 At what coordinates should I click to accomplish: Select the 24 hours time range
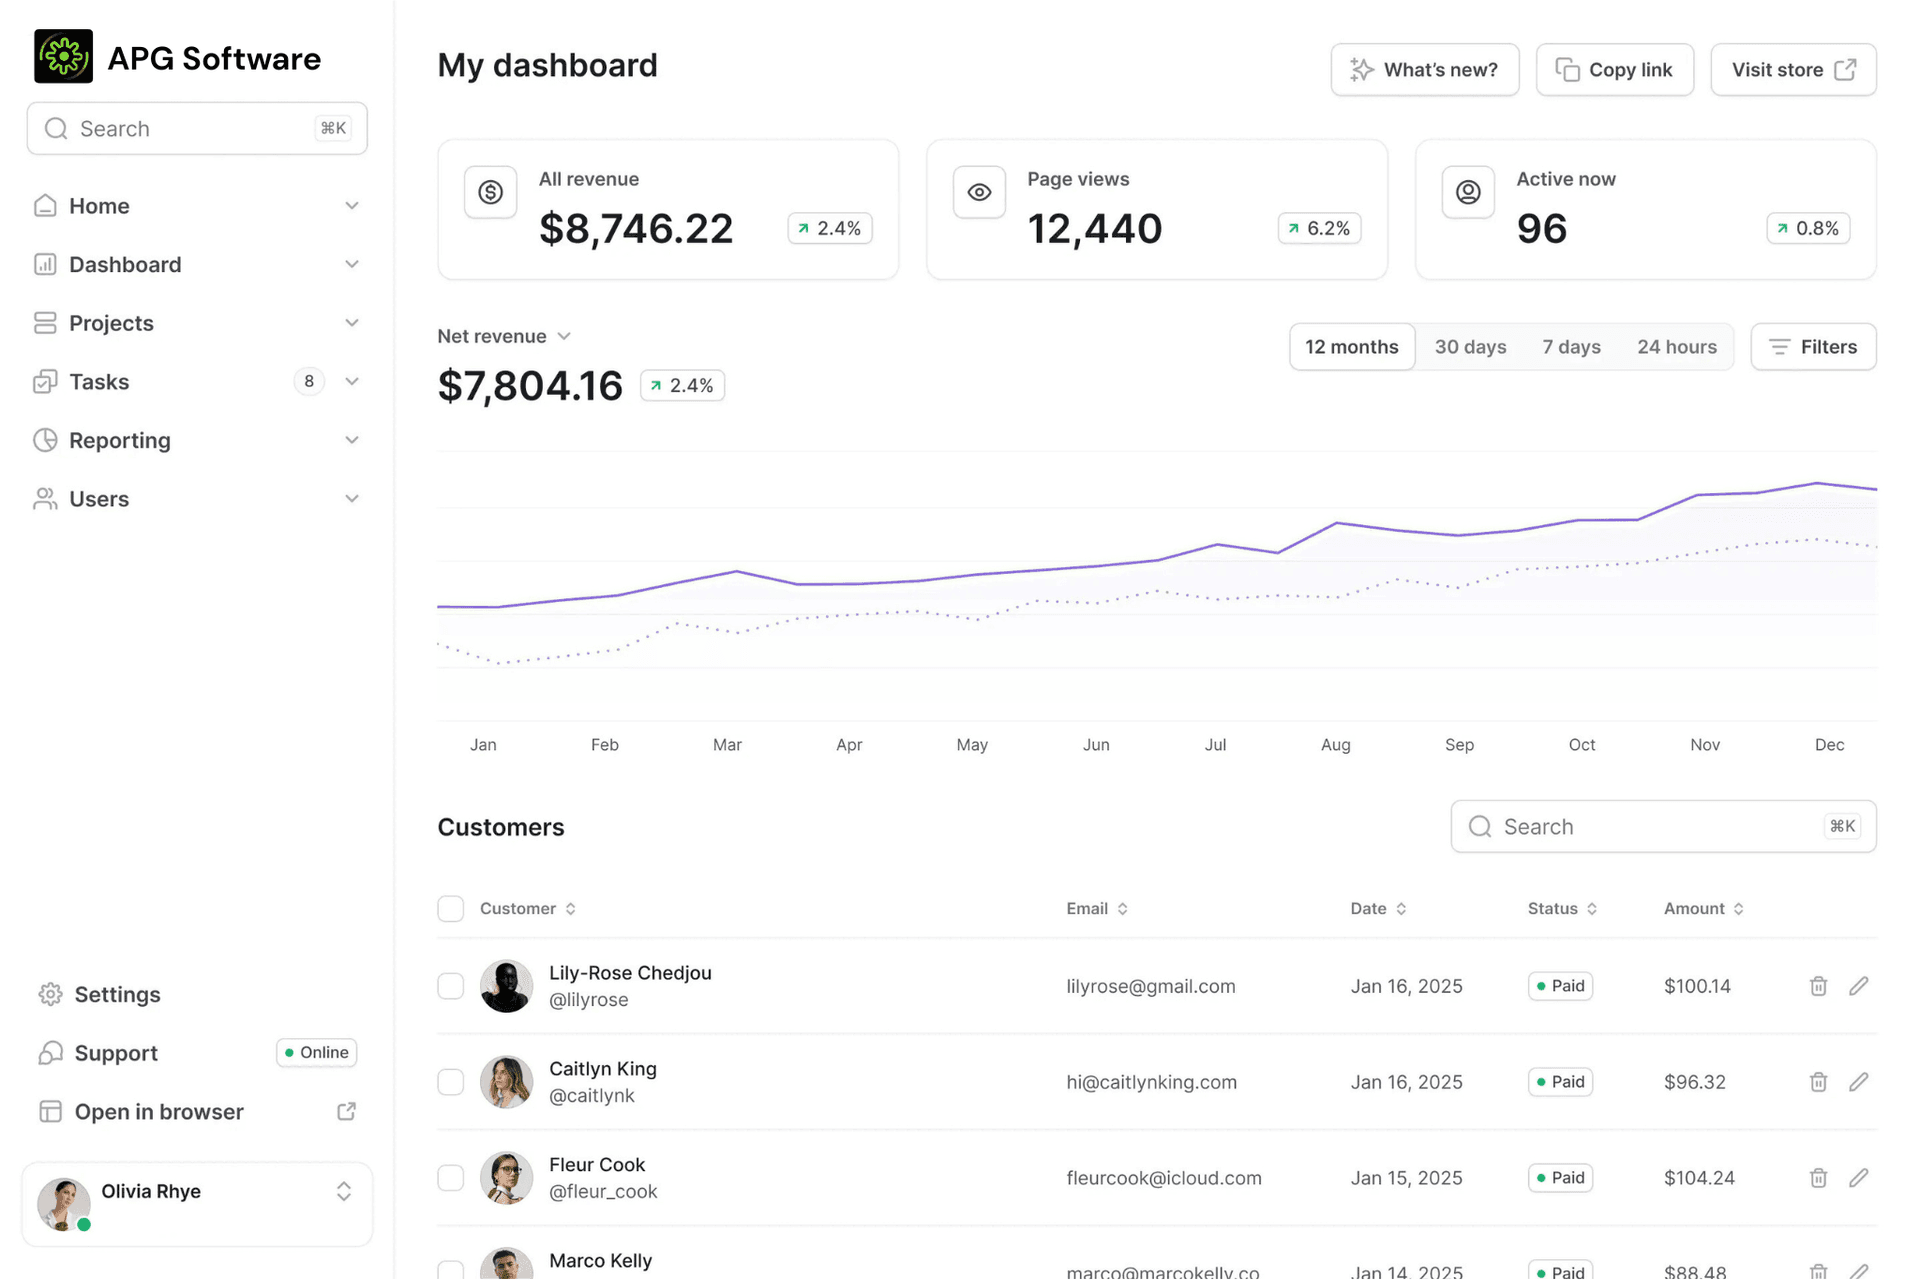tap(1677, 346)
